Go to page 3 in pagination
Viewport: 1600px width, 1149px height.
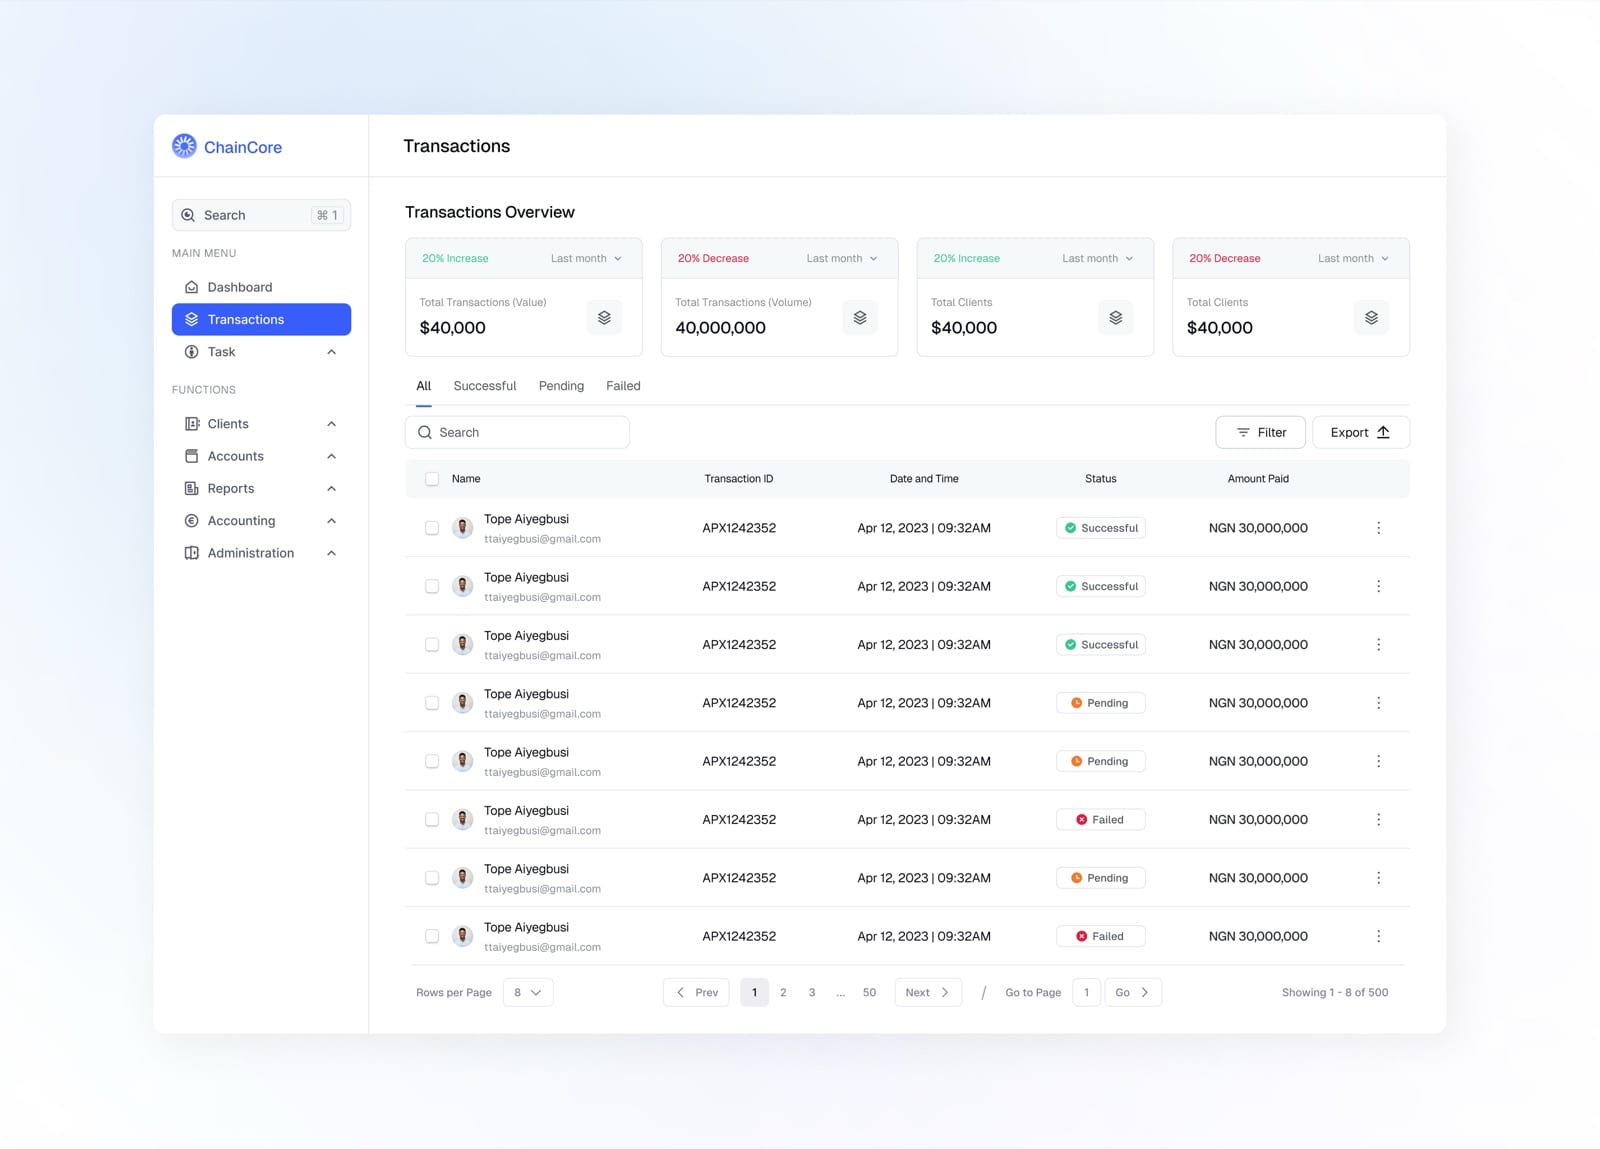coord(812,992)
